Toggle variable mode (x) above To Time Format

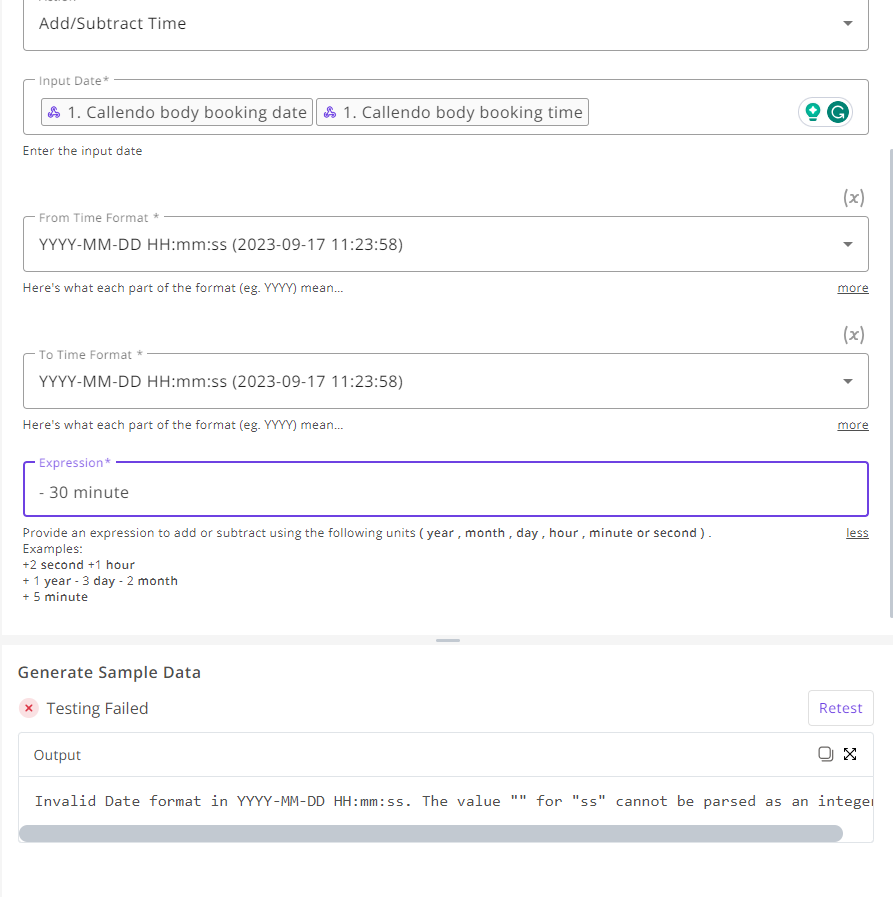tap(854, 335)
